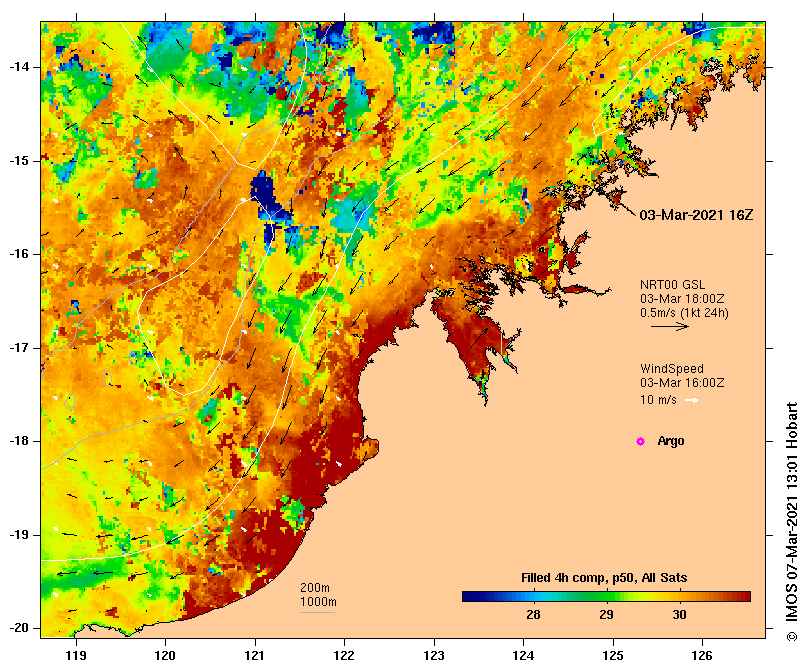This screenshot has height=672, width=809.
Task: Click the '03-Mar-2021 16Z' date label
Action: tap(696, 215)
